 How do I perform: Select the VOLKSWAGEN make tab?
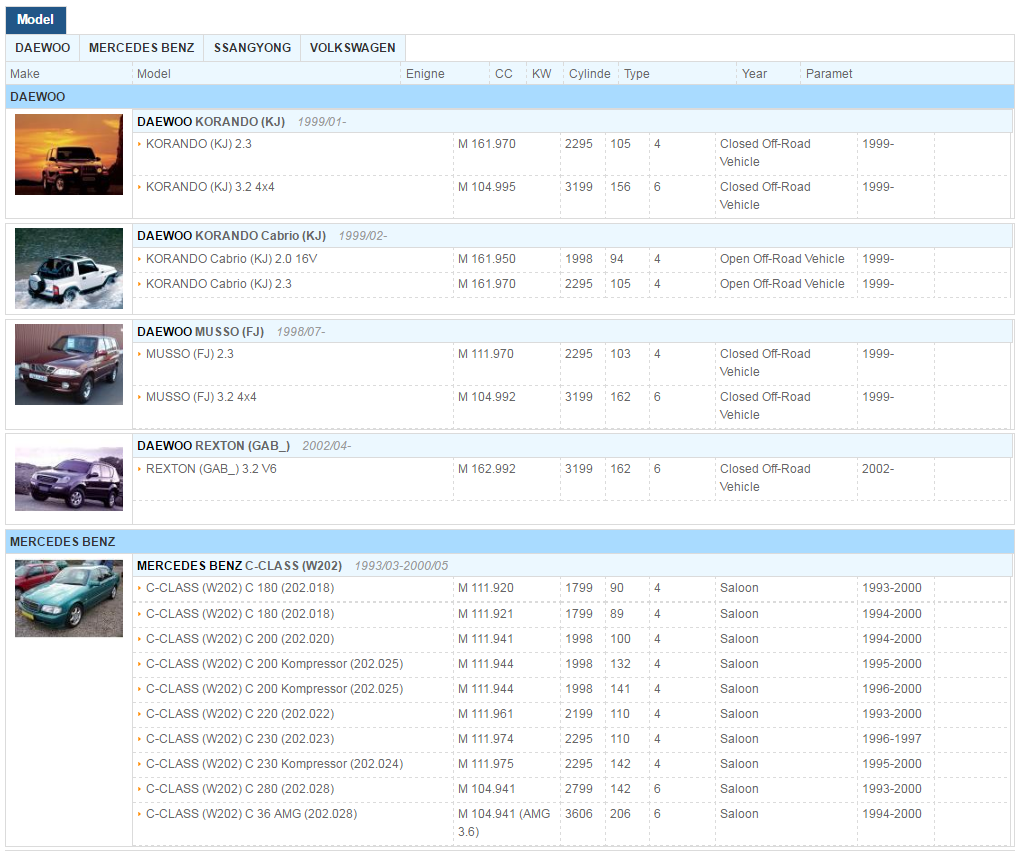(x=353, y=48)
